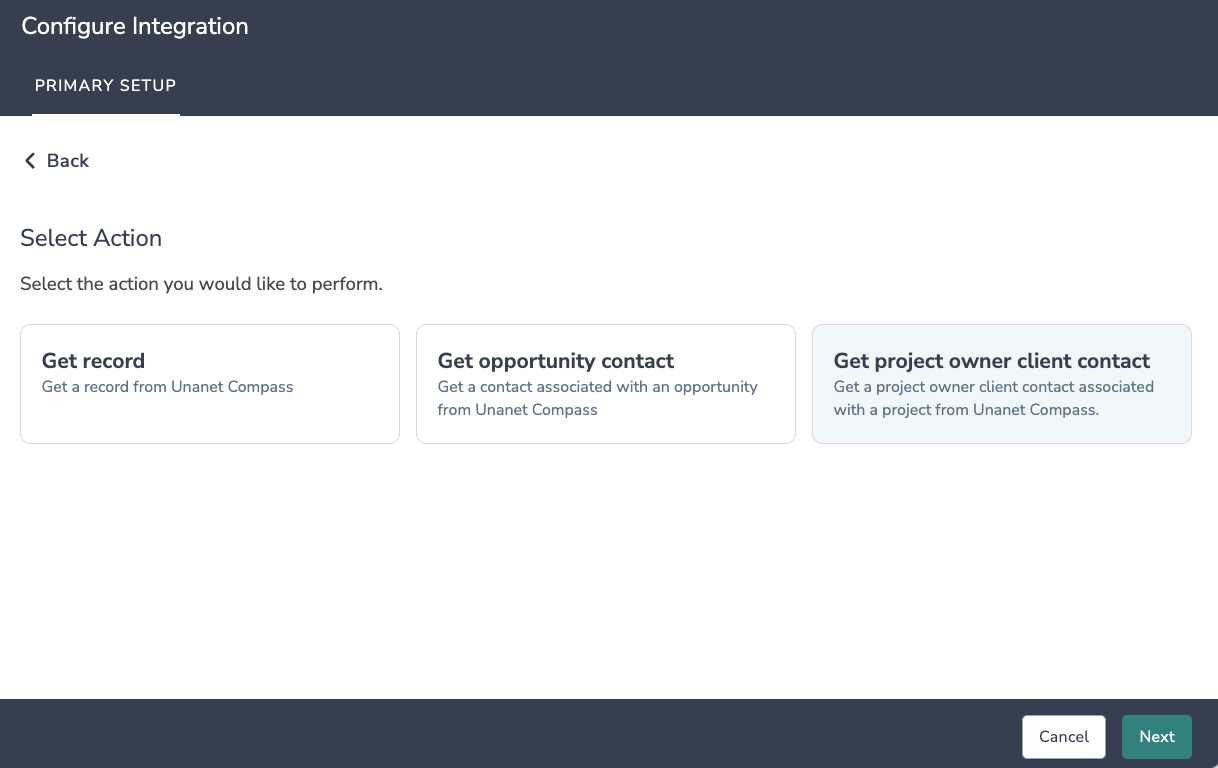Proceed with the Next button
Screen dimensions: 1218x768
pyautogui.click(x=1156, y=737)
